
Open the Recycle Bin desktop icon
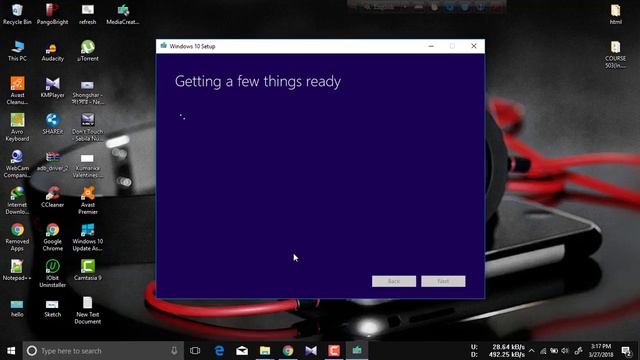point(17,14)
